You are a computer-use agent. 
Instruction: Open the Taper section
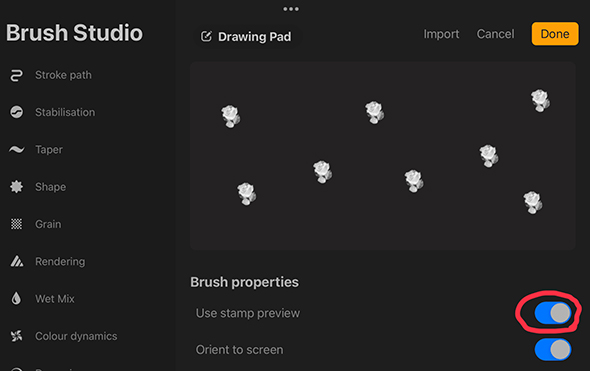(49, 149)
